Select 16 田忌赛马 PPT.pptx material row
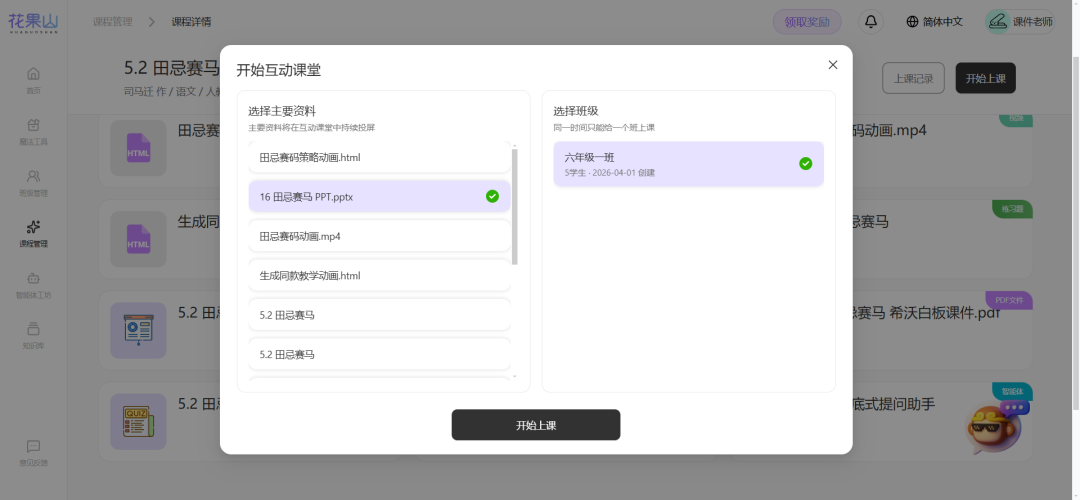The height and width of the screenshot is (500, 1080). [380, 196]
